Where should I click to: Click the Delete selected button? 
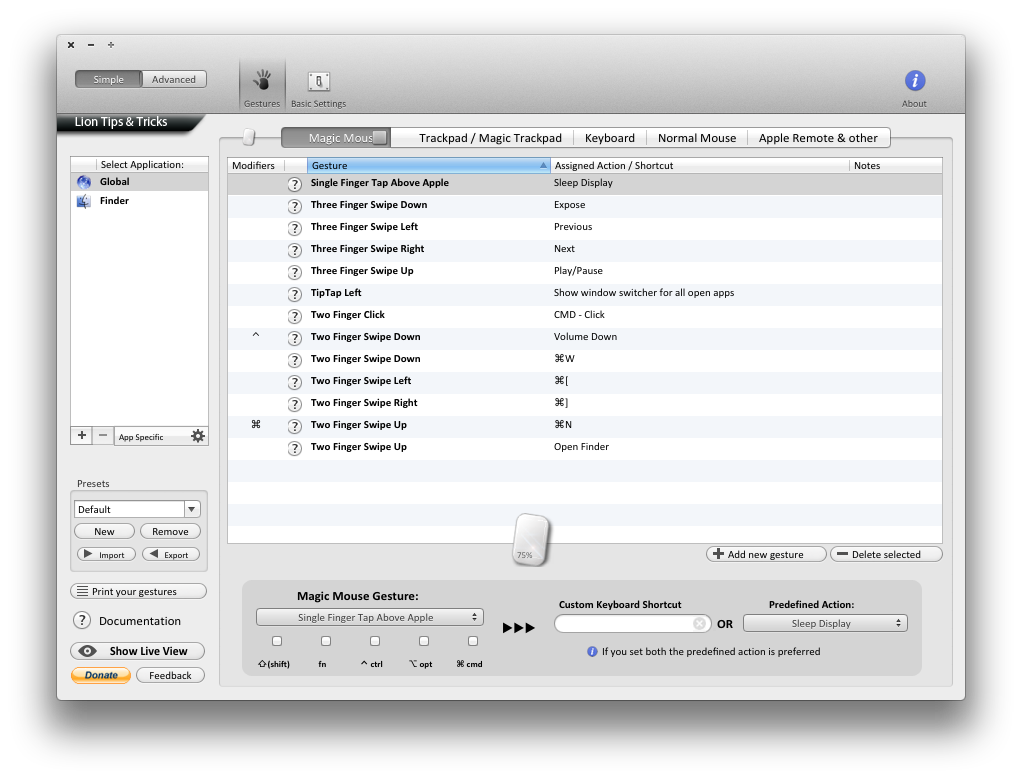click(886, 554)
